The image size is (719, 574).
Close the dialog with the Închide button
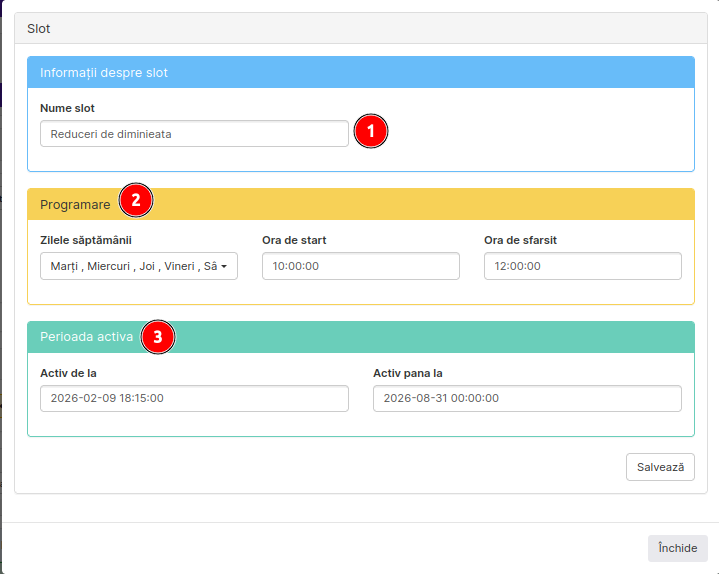pos(677,548)
